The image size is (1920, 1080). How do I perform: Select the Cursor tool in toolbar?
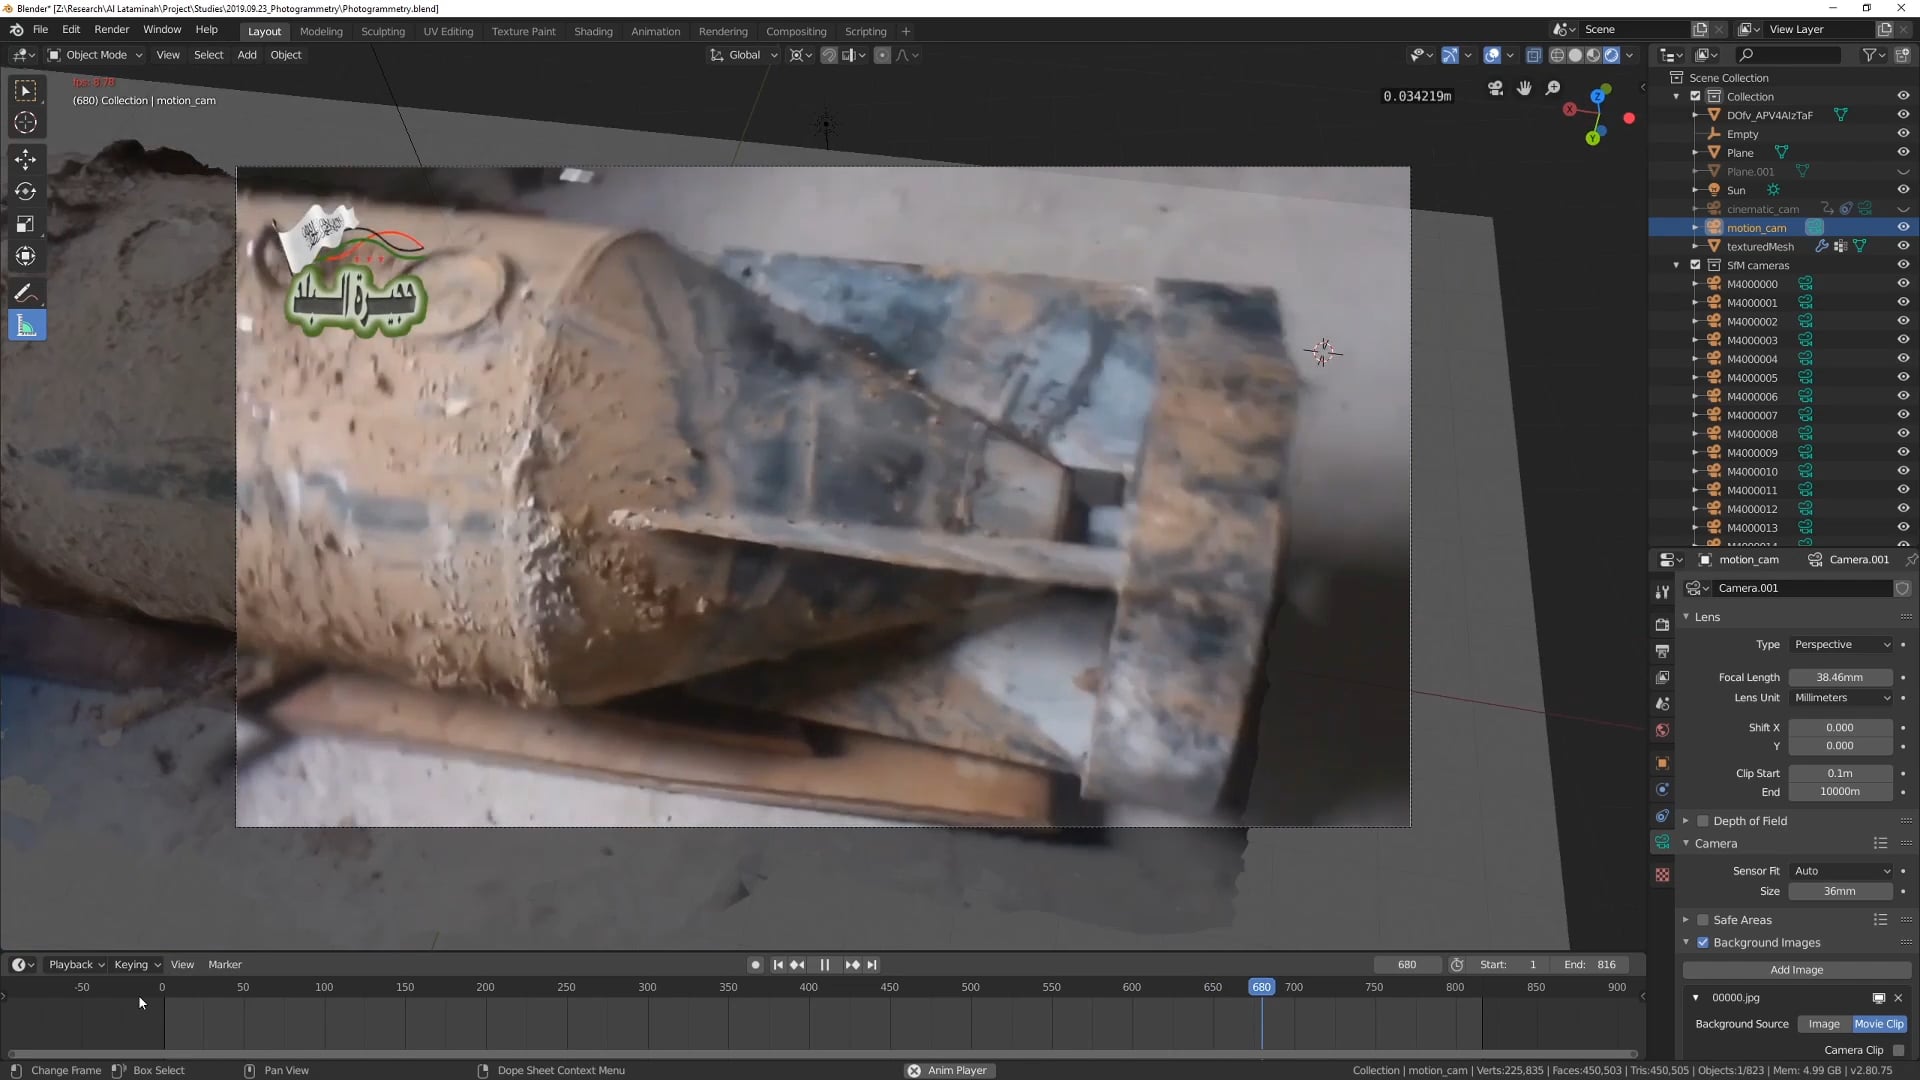click(x=26, y=123)
